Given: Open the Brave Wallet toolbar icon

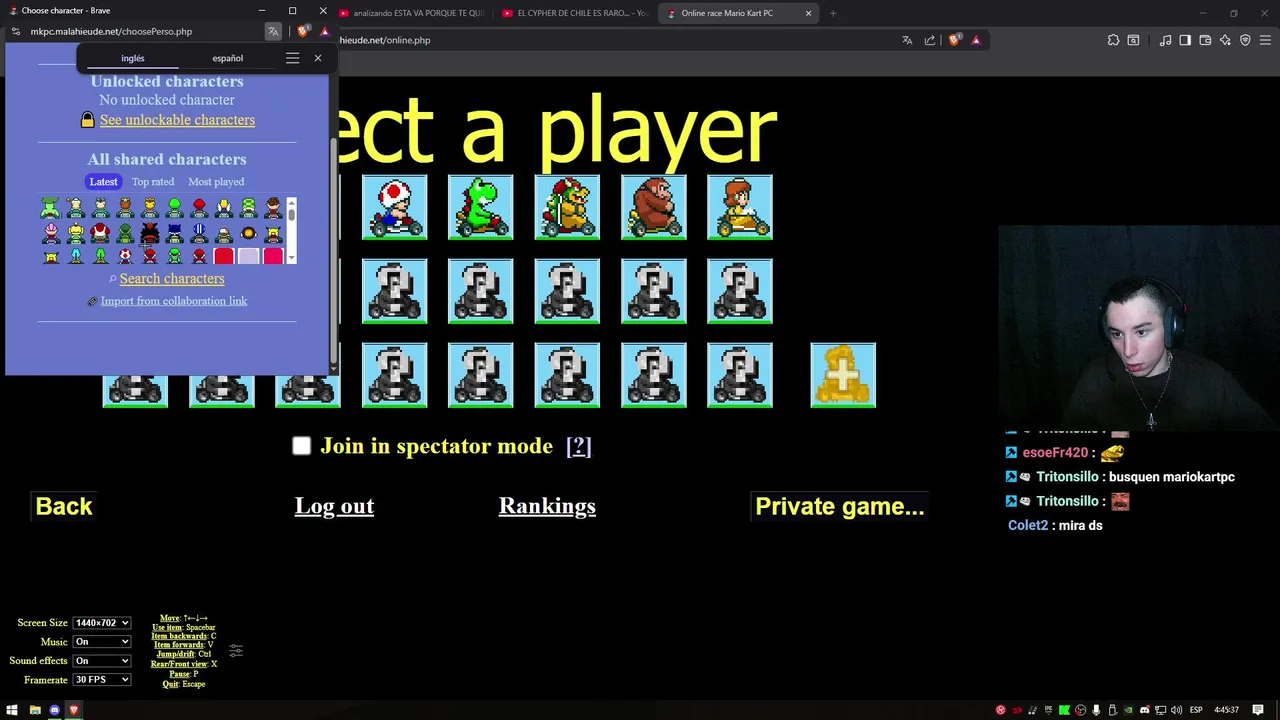Looking at the screenshot, I should pos(1205,40).
